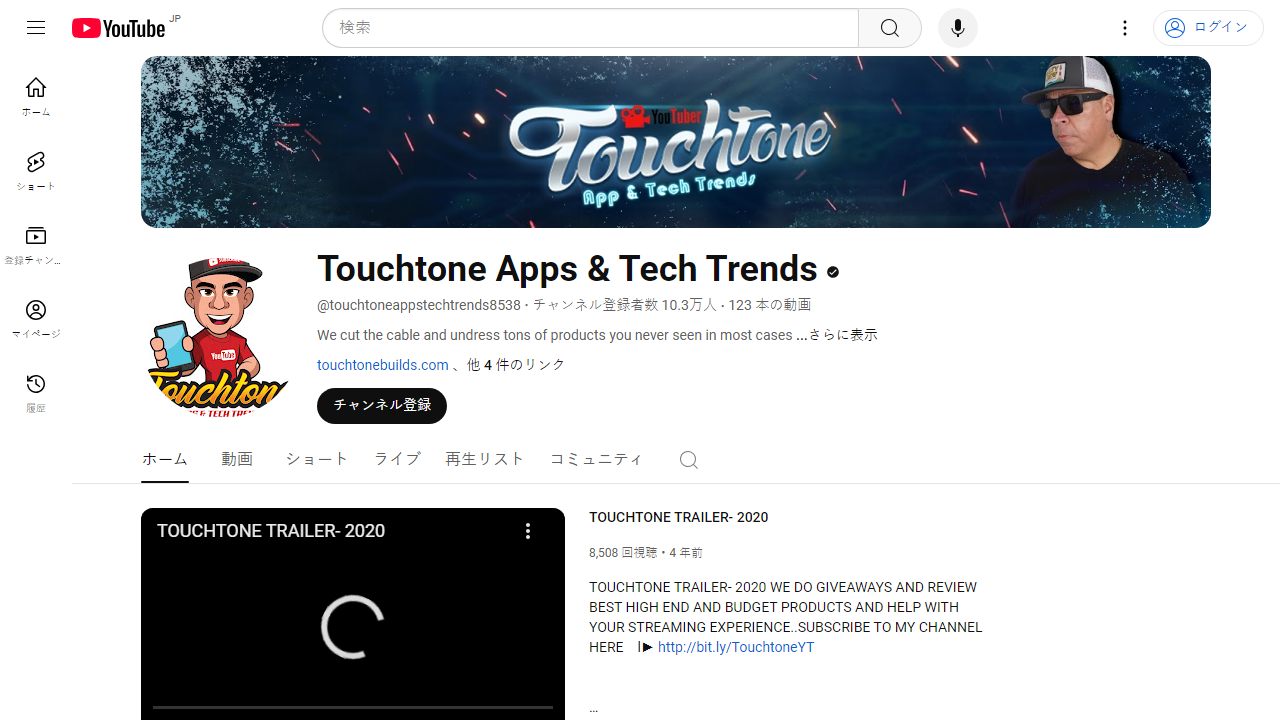1280x720 pixels.
Task: Switch to the 動画 tab
Action: point(237,459)
